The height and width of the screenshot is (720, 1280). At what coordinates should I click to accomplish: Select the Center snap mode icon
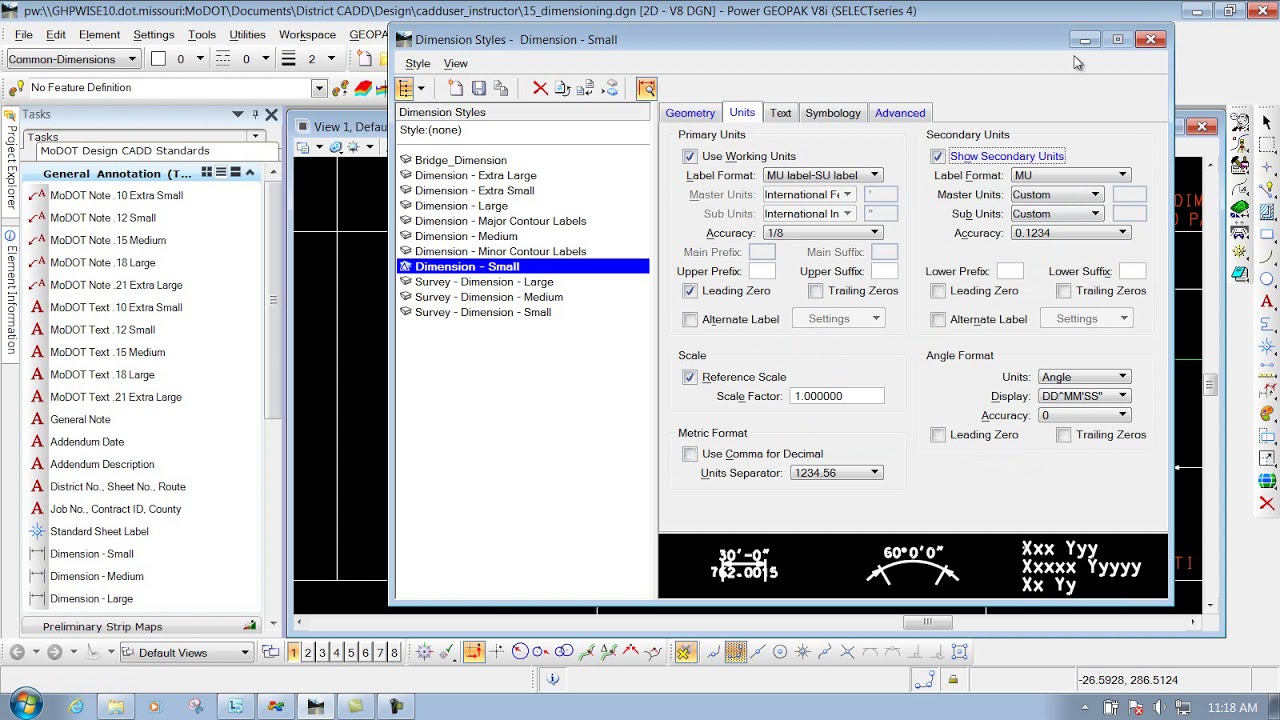[x=781, y=653]
